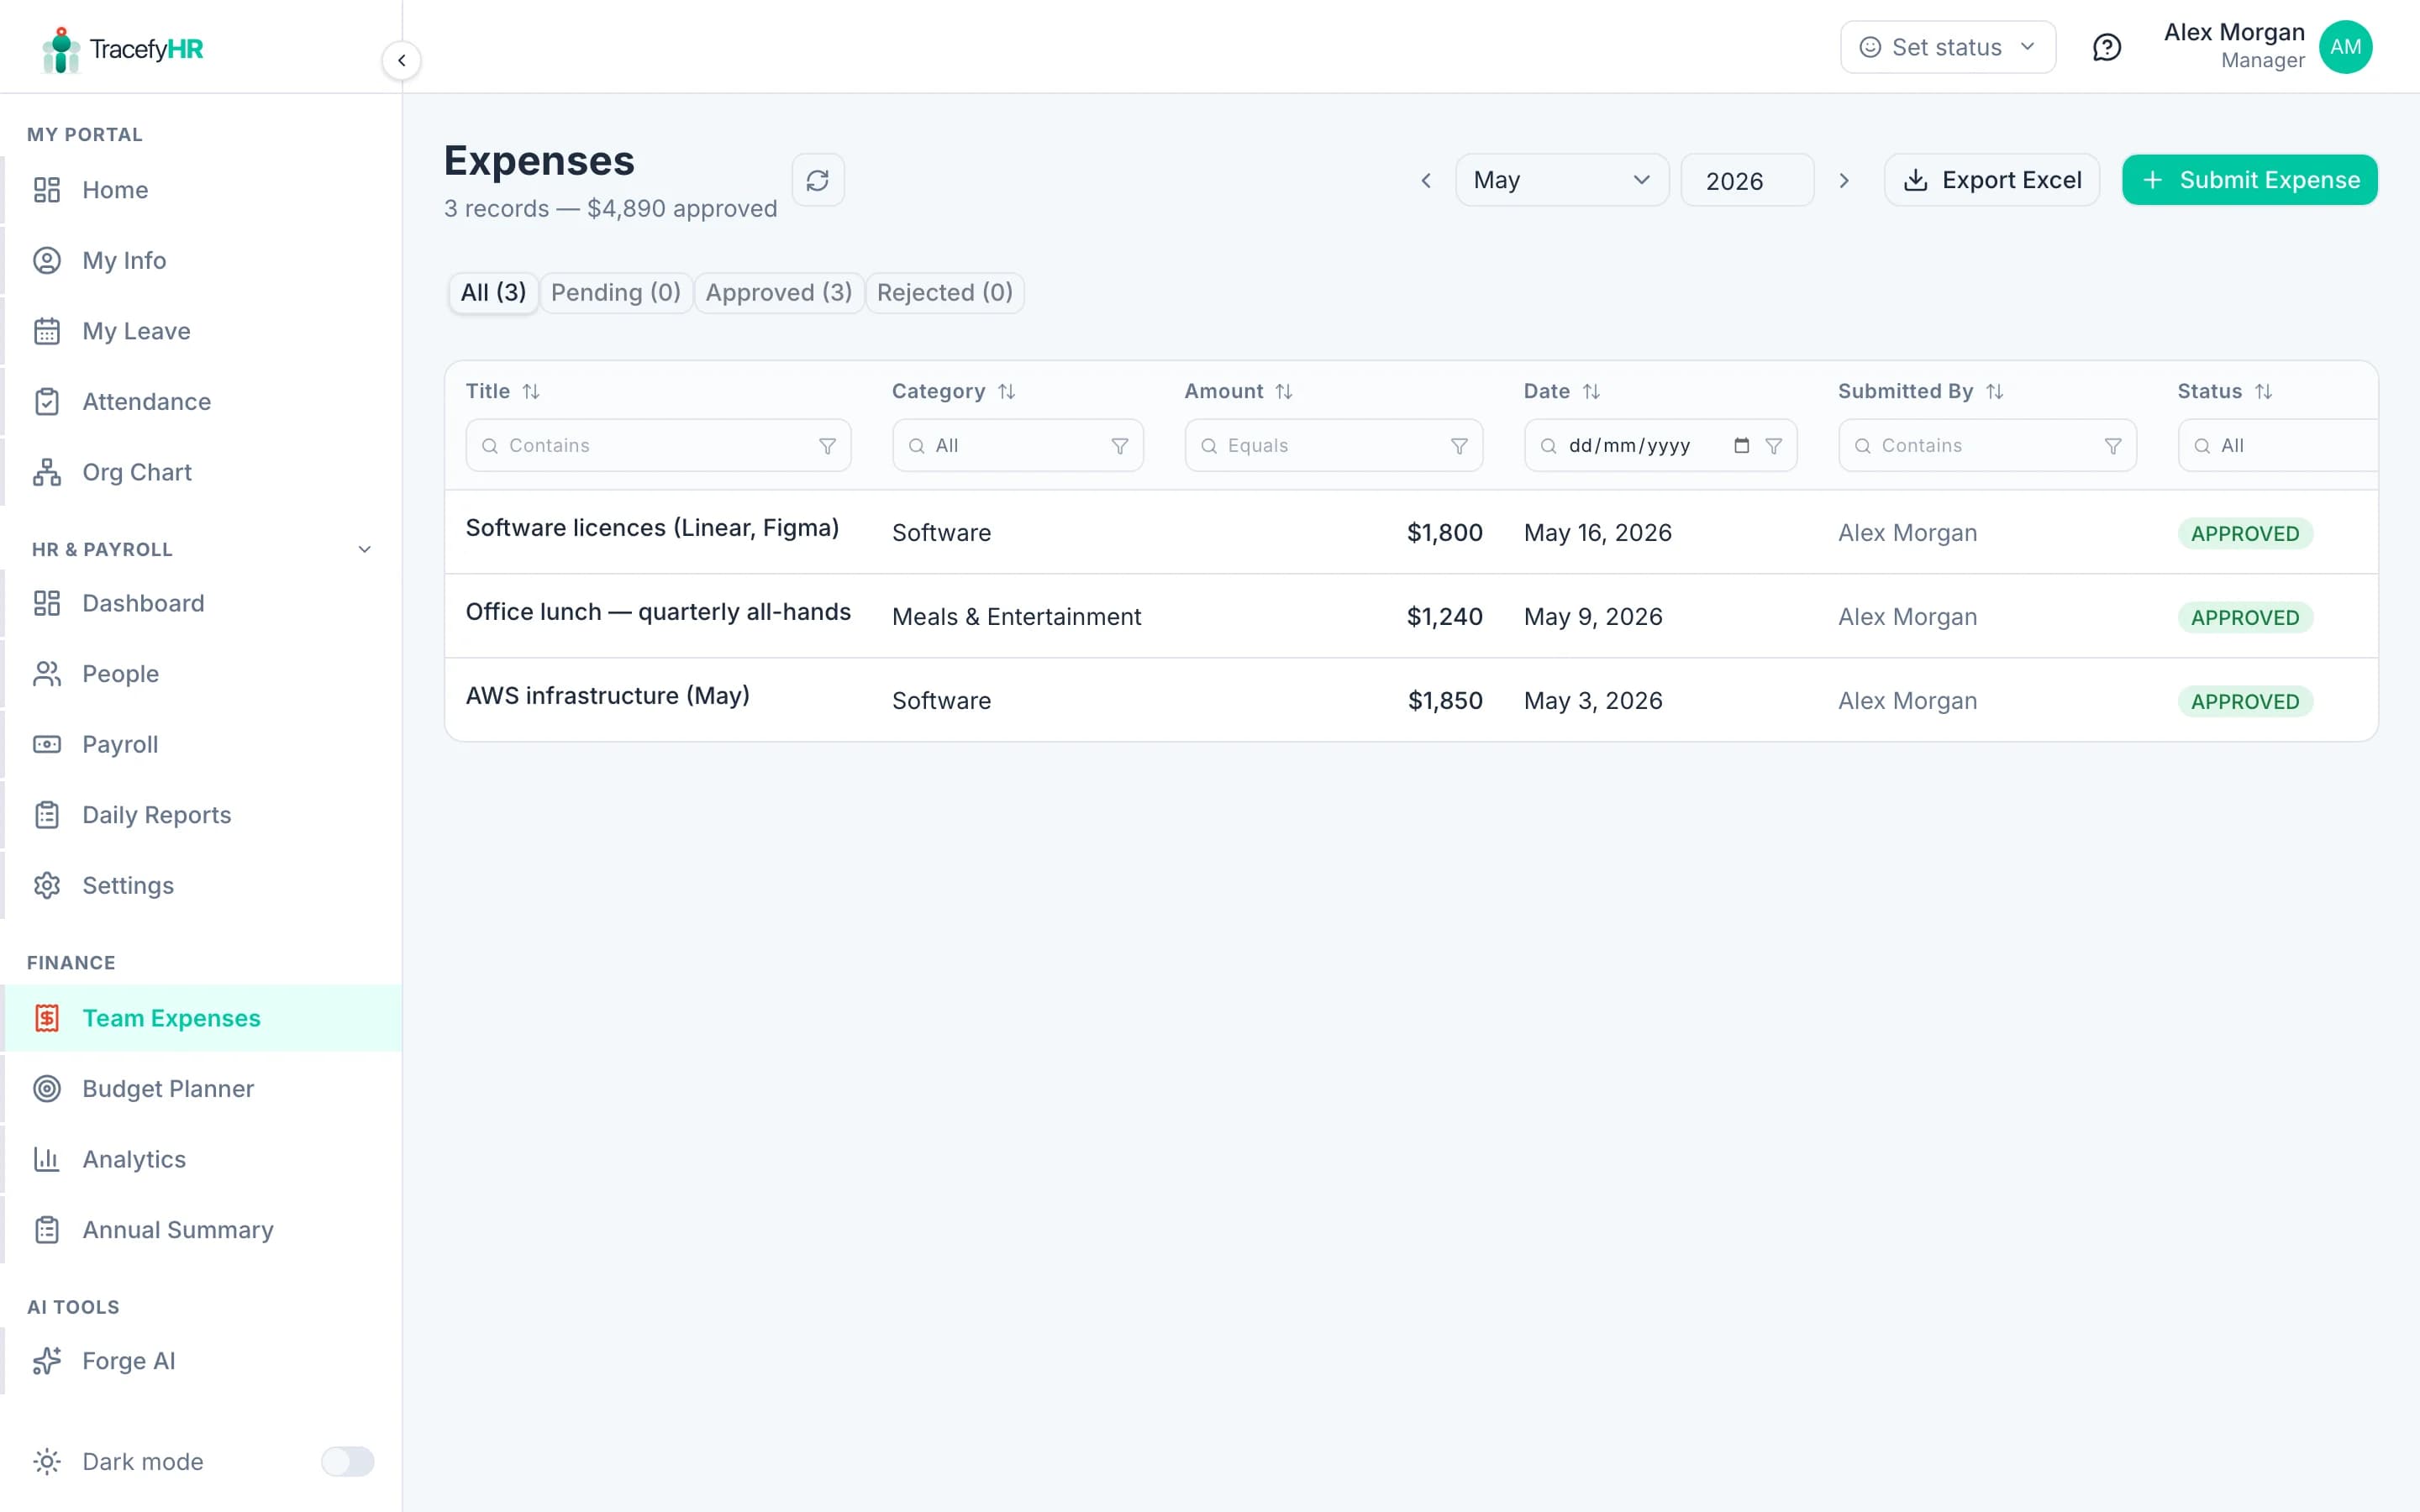2420x1512 pixels.
Task: Open Amount filter funnel options
Action: (x=1459, y=446)
